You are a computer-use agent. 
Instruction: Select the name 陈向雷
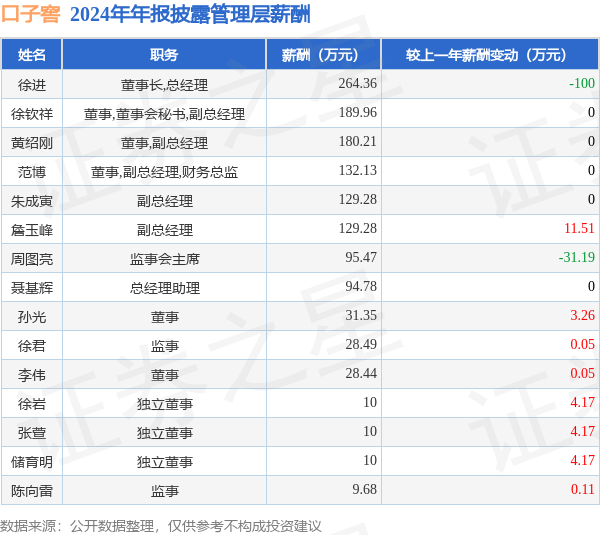[32, 491]
